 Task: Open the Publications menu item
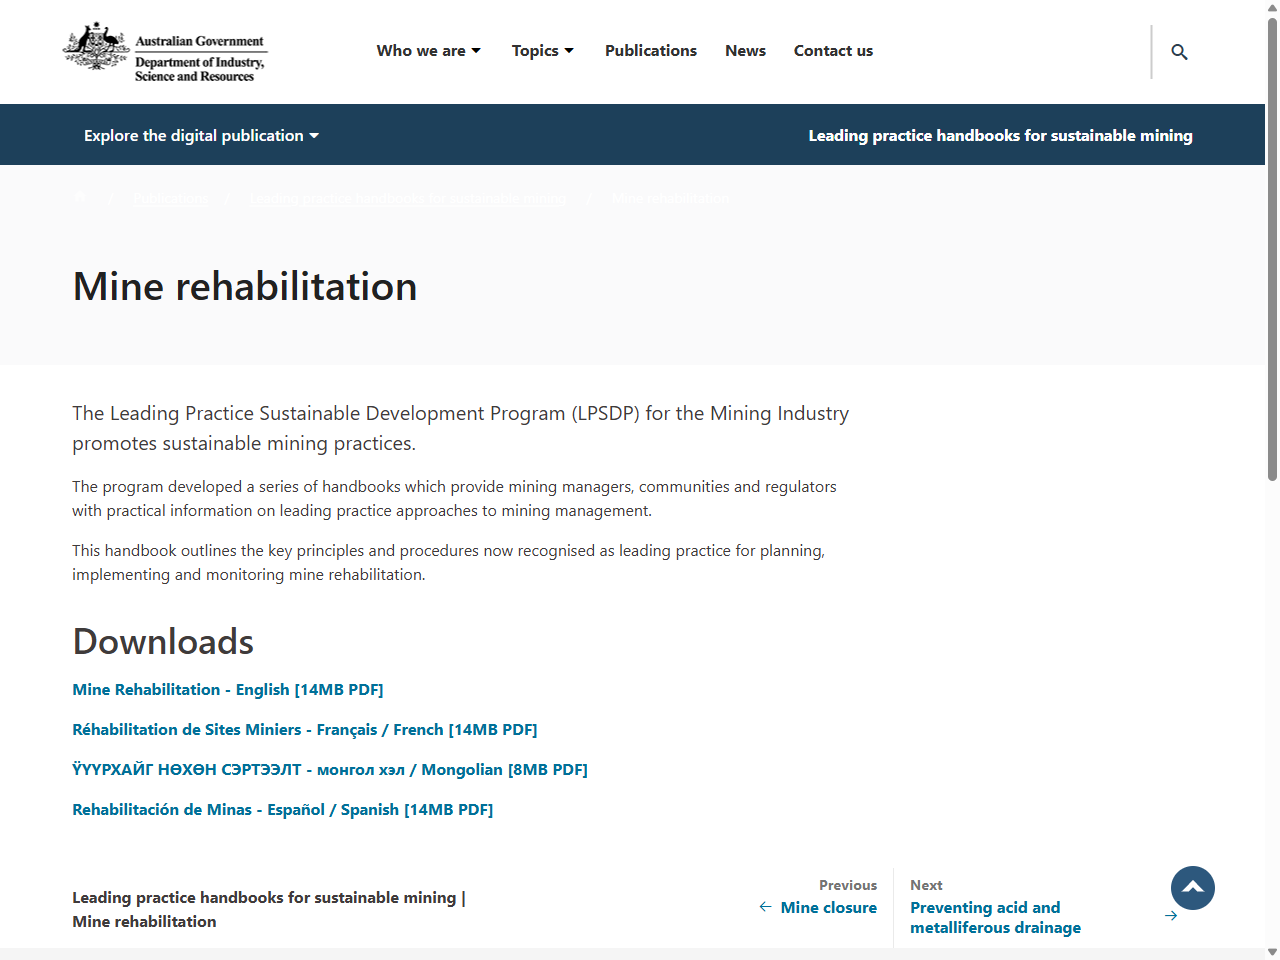pyautogui.click(x=651, y=51)
